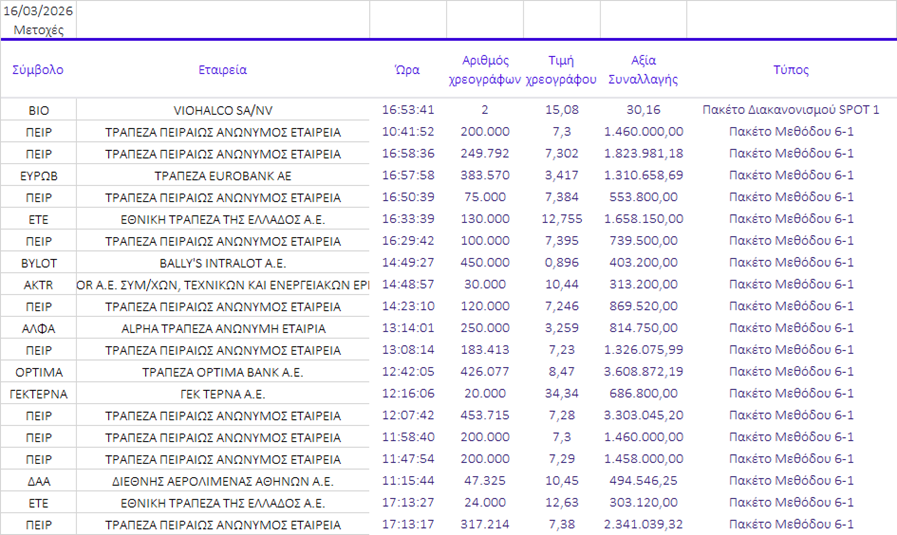897x535 pixels.
Task: Select the Αξία Συναλλαγής column header
Action: 643,70
